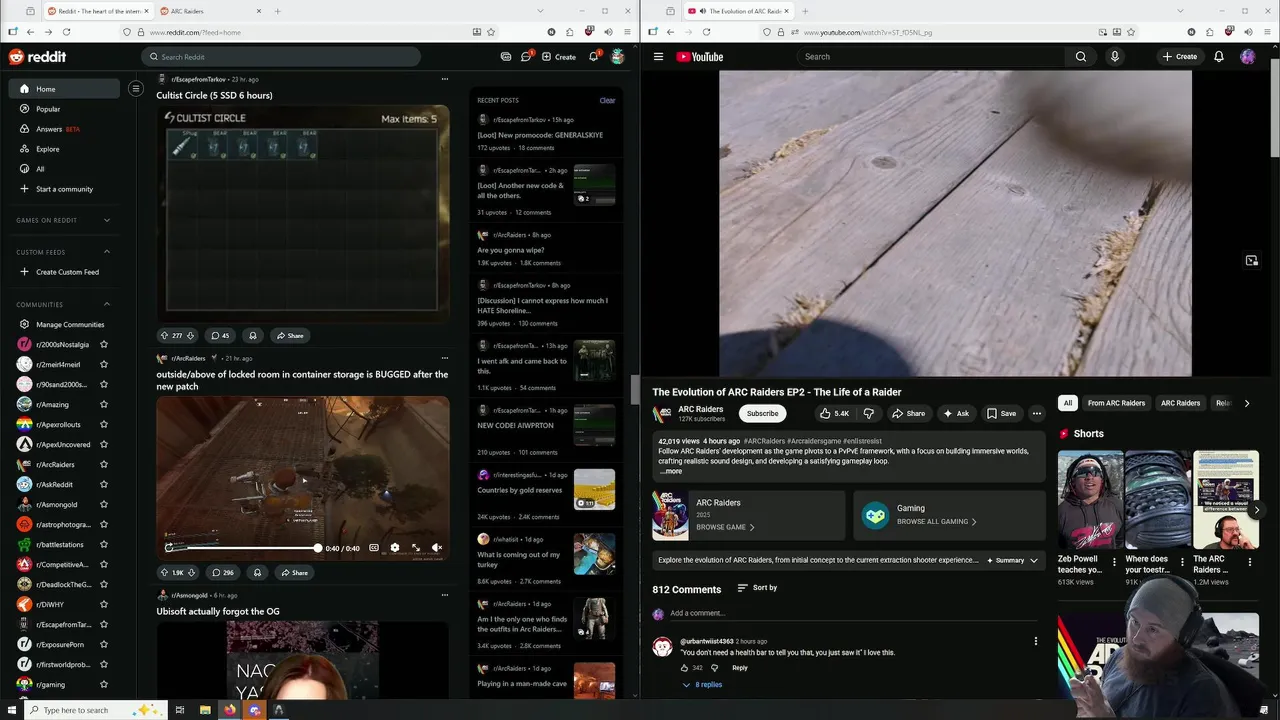Toggle miniplayer icon beside YouTube video
Image resolution: width=1280 pixels, height=720 pixels.
[x=1251, y=261]
